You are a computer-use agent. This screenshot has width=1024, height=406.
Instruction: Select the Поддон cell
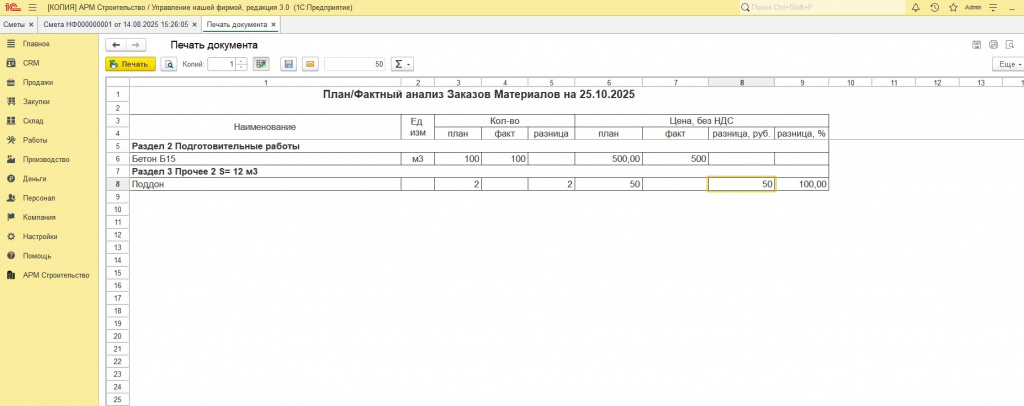[265, 185]
